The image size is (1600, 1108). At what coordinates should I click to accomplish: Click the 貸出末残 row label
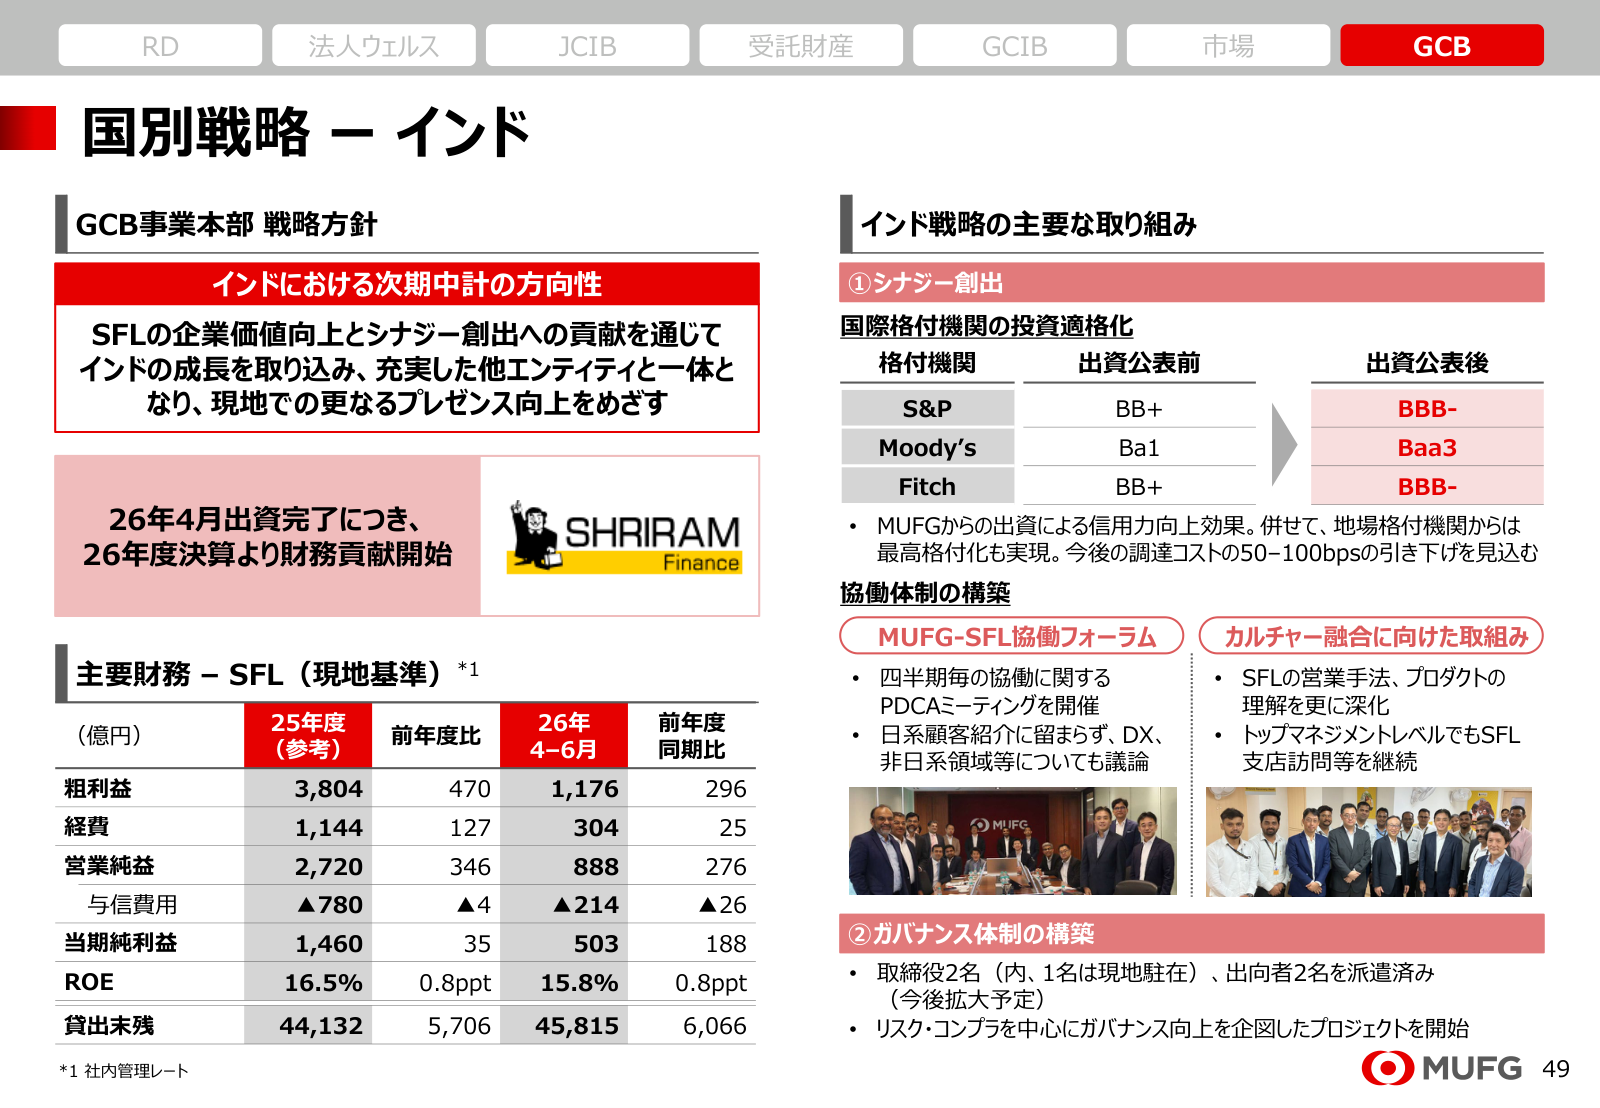click(x=109, y=1025)
